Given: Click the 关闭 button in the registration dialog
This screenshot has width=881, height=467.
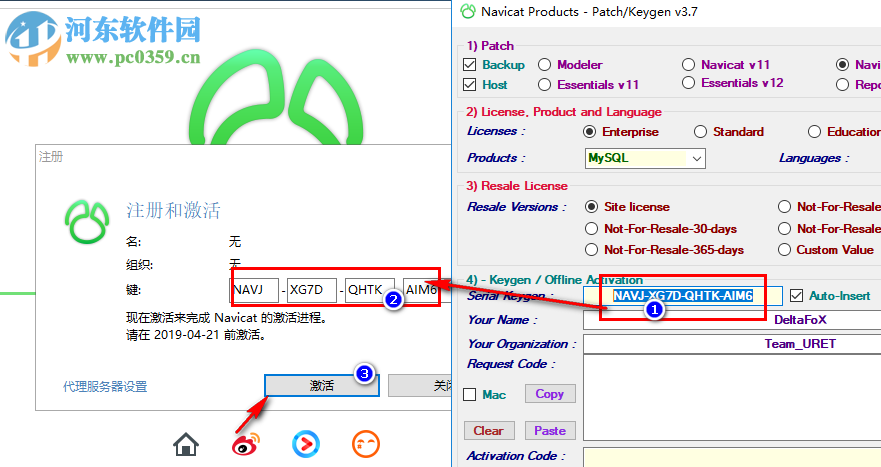Looking at the screenshot, I should tap(420, 386).
